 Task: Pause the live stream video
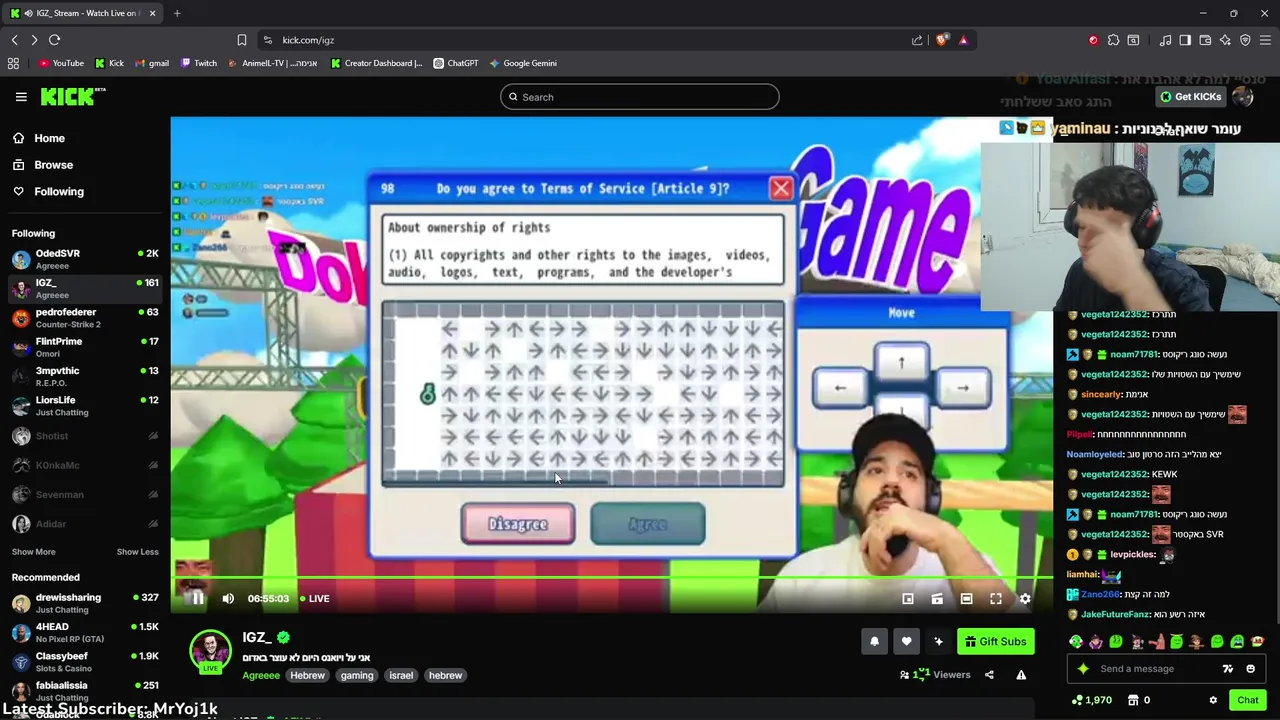tap(198, 598)
